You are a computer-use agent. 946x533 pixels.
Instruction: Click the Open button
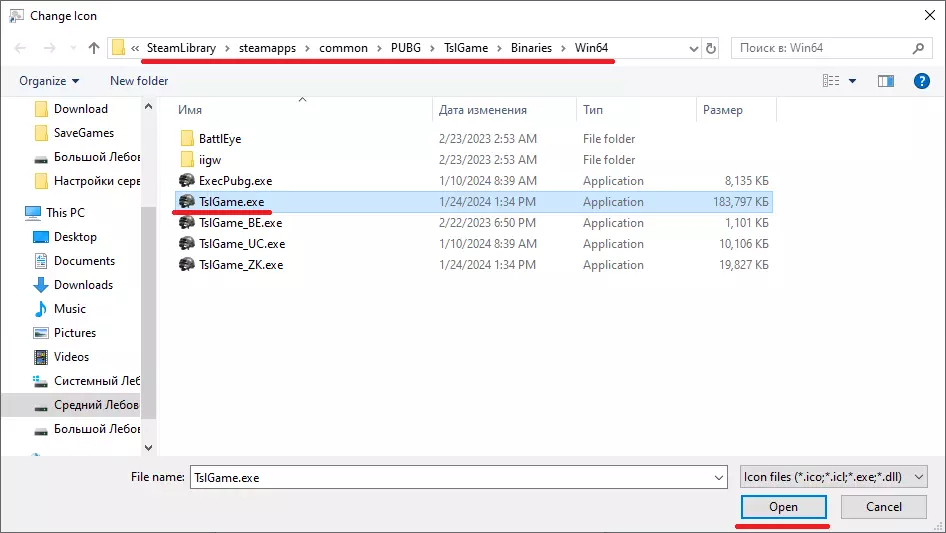point(783,507)
